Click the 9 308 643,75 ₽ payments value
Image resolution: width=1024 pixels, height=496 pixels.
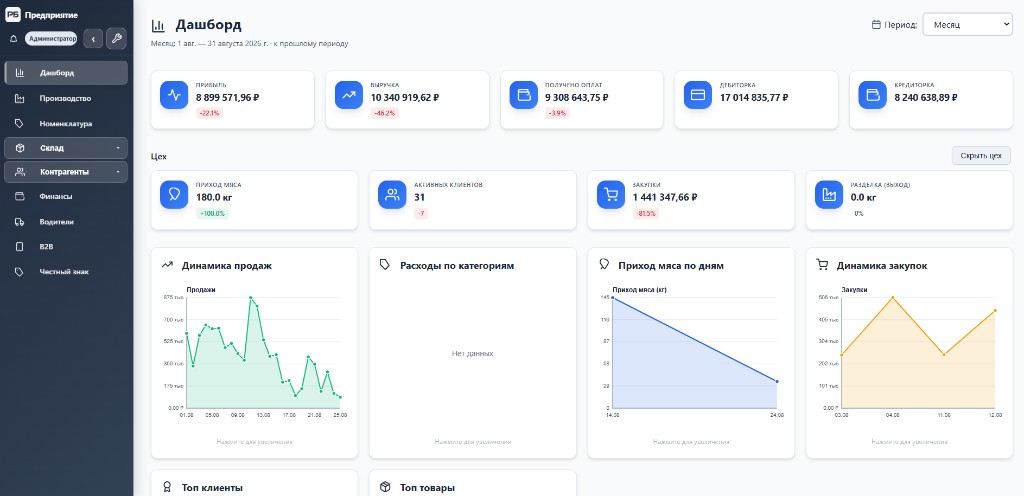[577, 98]
